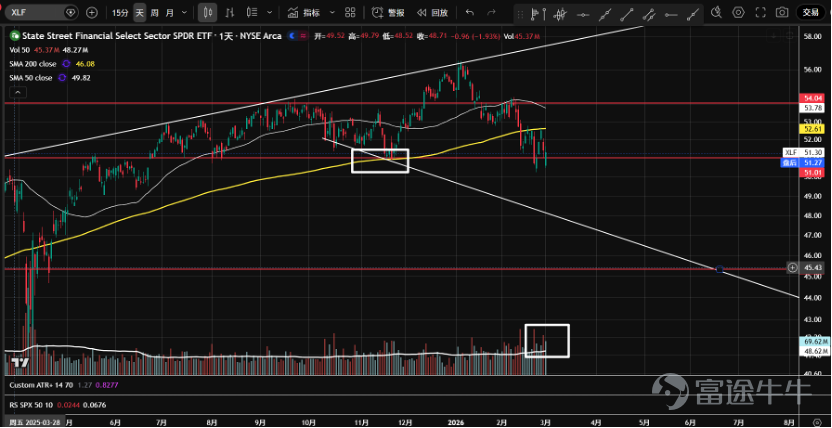Select the extended line drawing tool
The width and height of the screenshot is (832, 428).
(x=604, y=15)
